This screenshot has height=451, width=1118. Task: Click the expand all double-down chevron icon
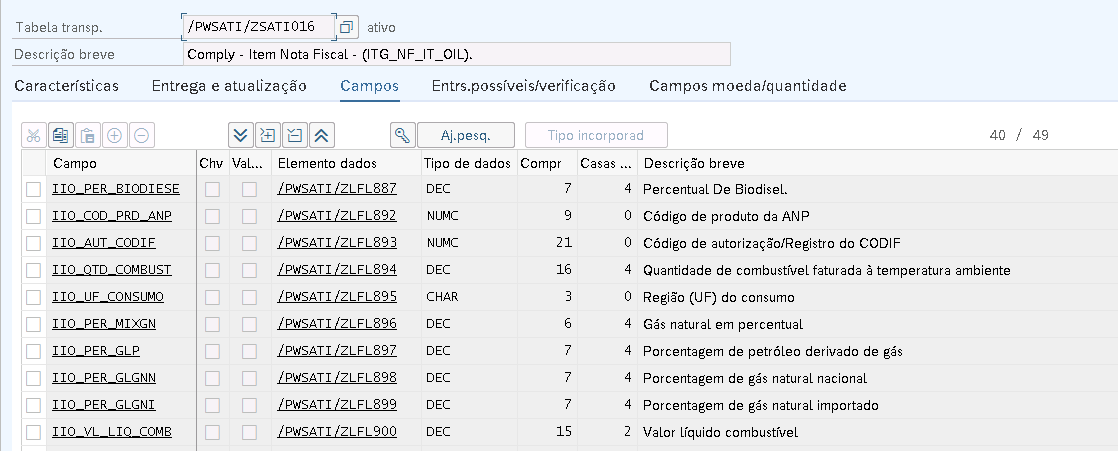239,136
